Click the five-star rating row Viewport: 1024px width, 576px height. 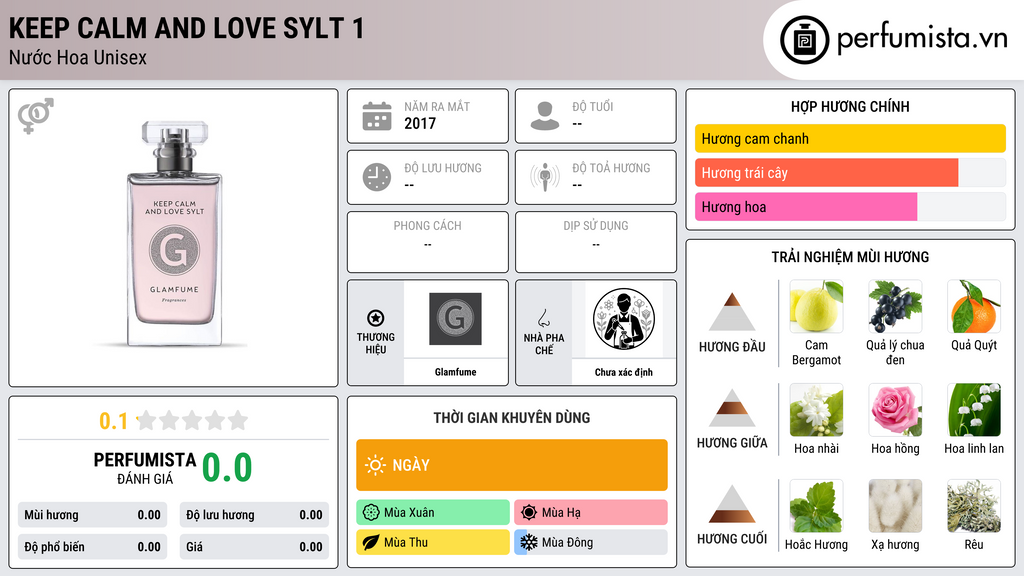(x=192, y=420)
